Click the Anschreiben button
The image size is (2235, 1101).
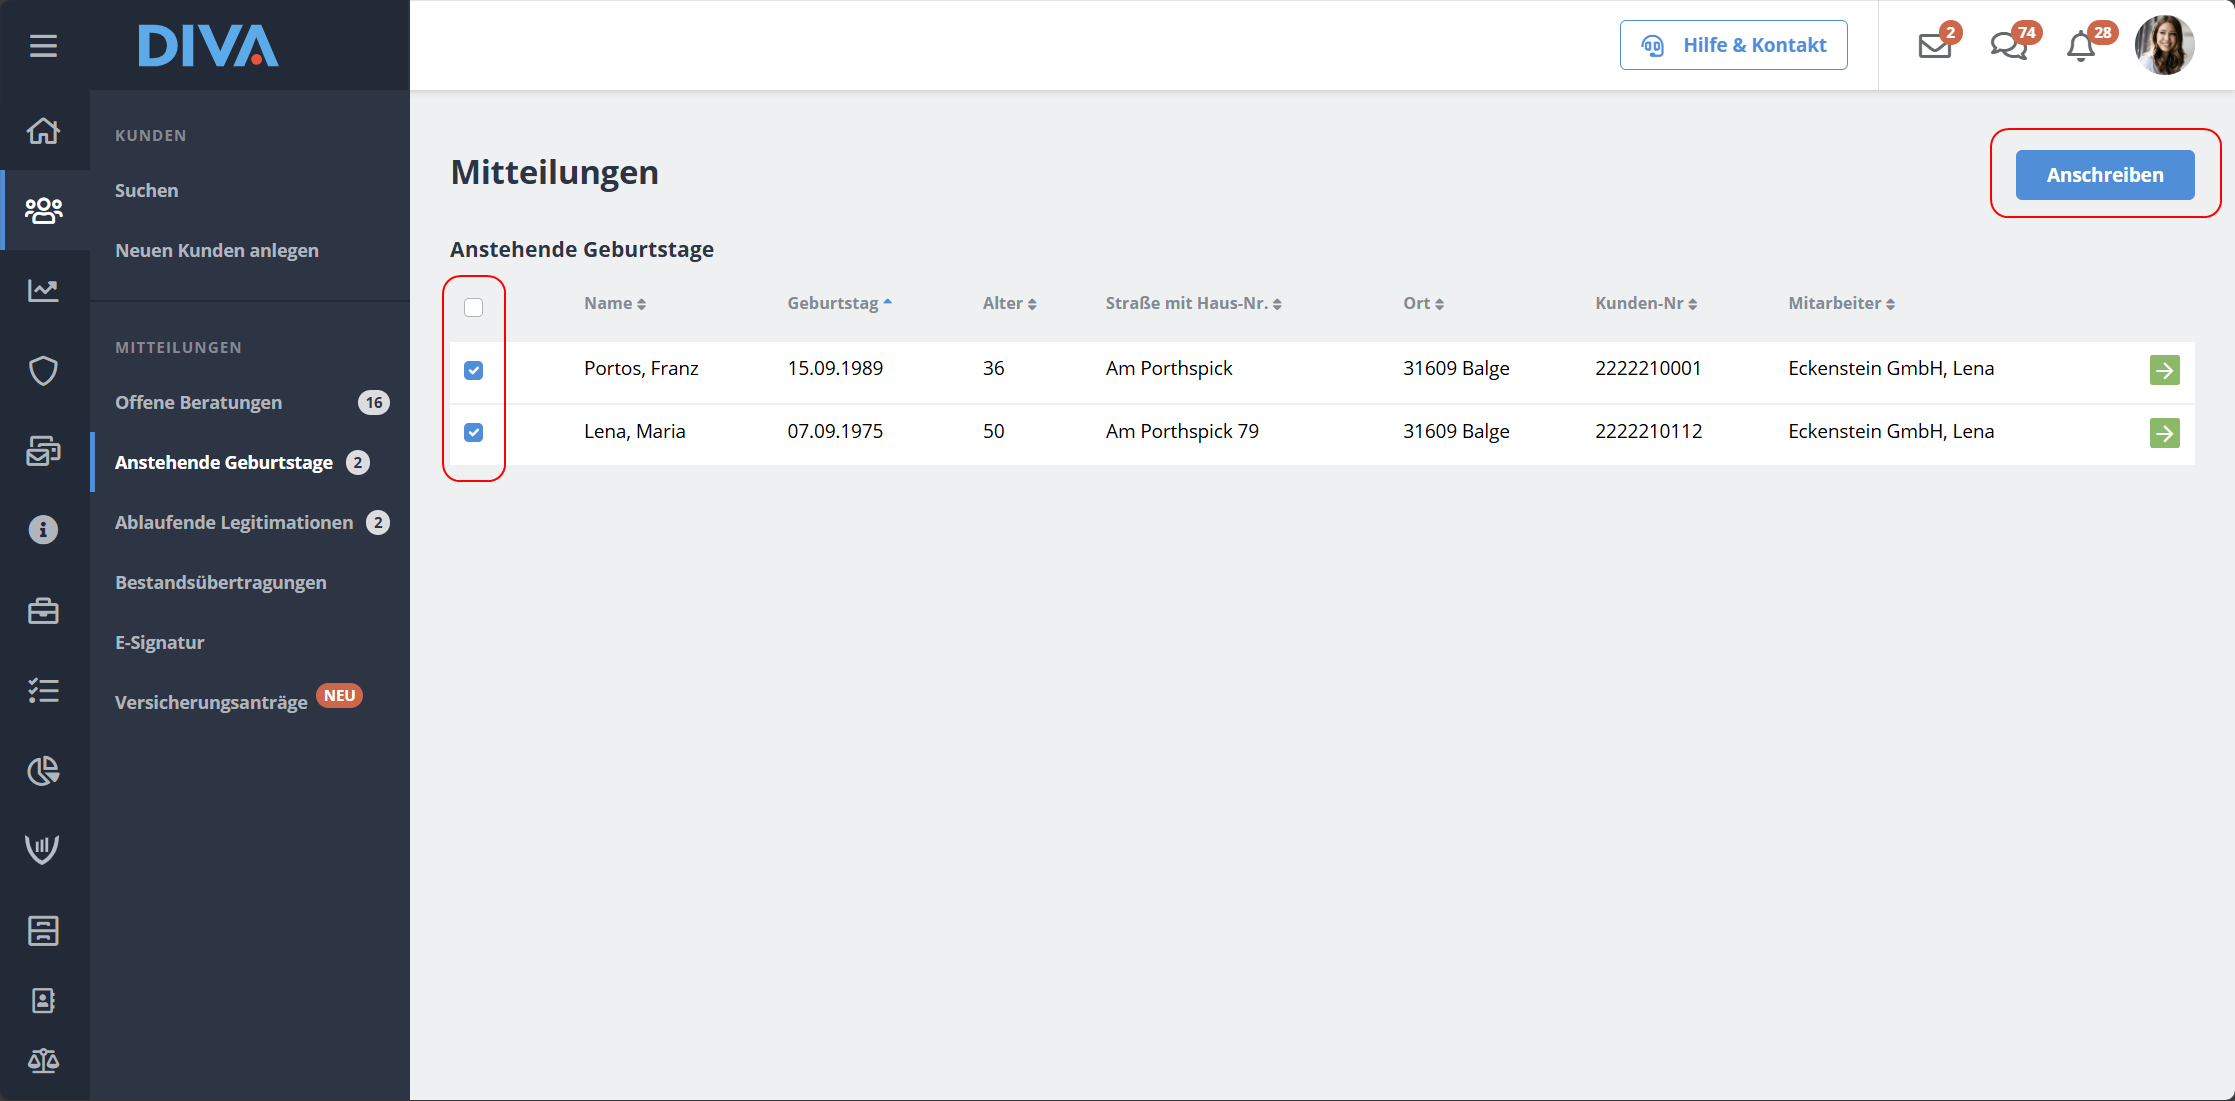[x=2104, y=175]
